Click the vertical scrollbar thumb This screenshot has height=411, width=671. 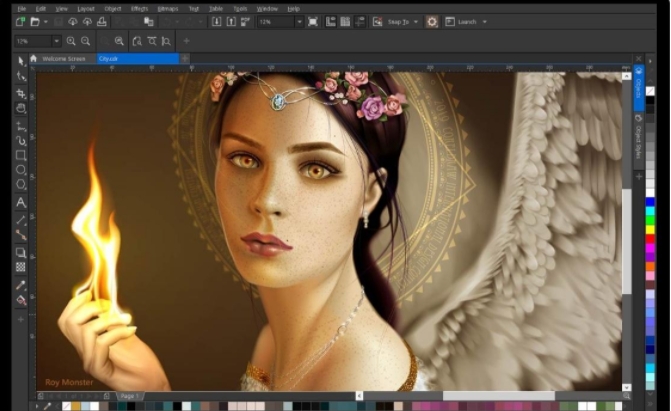pyautogui.click(x=626, y=241)
